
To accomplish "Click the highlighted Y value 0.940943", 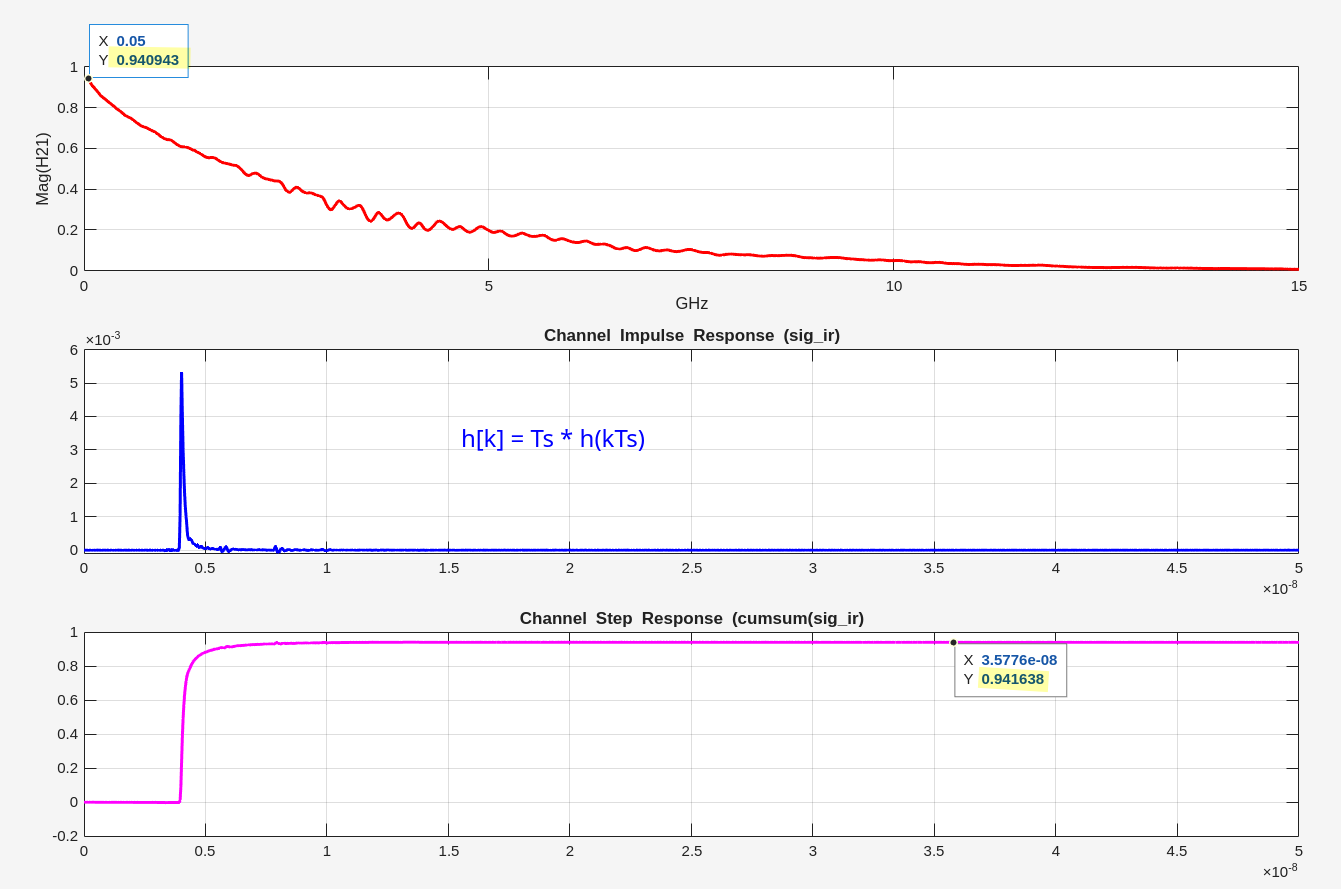I will point(147,60).
